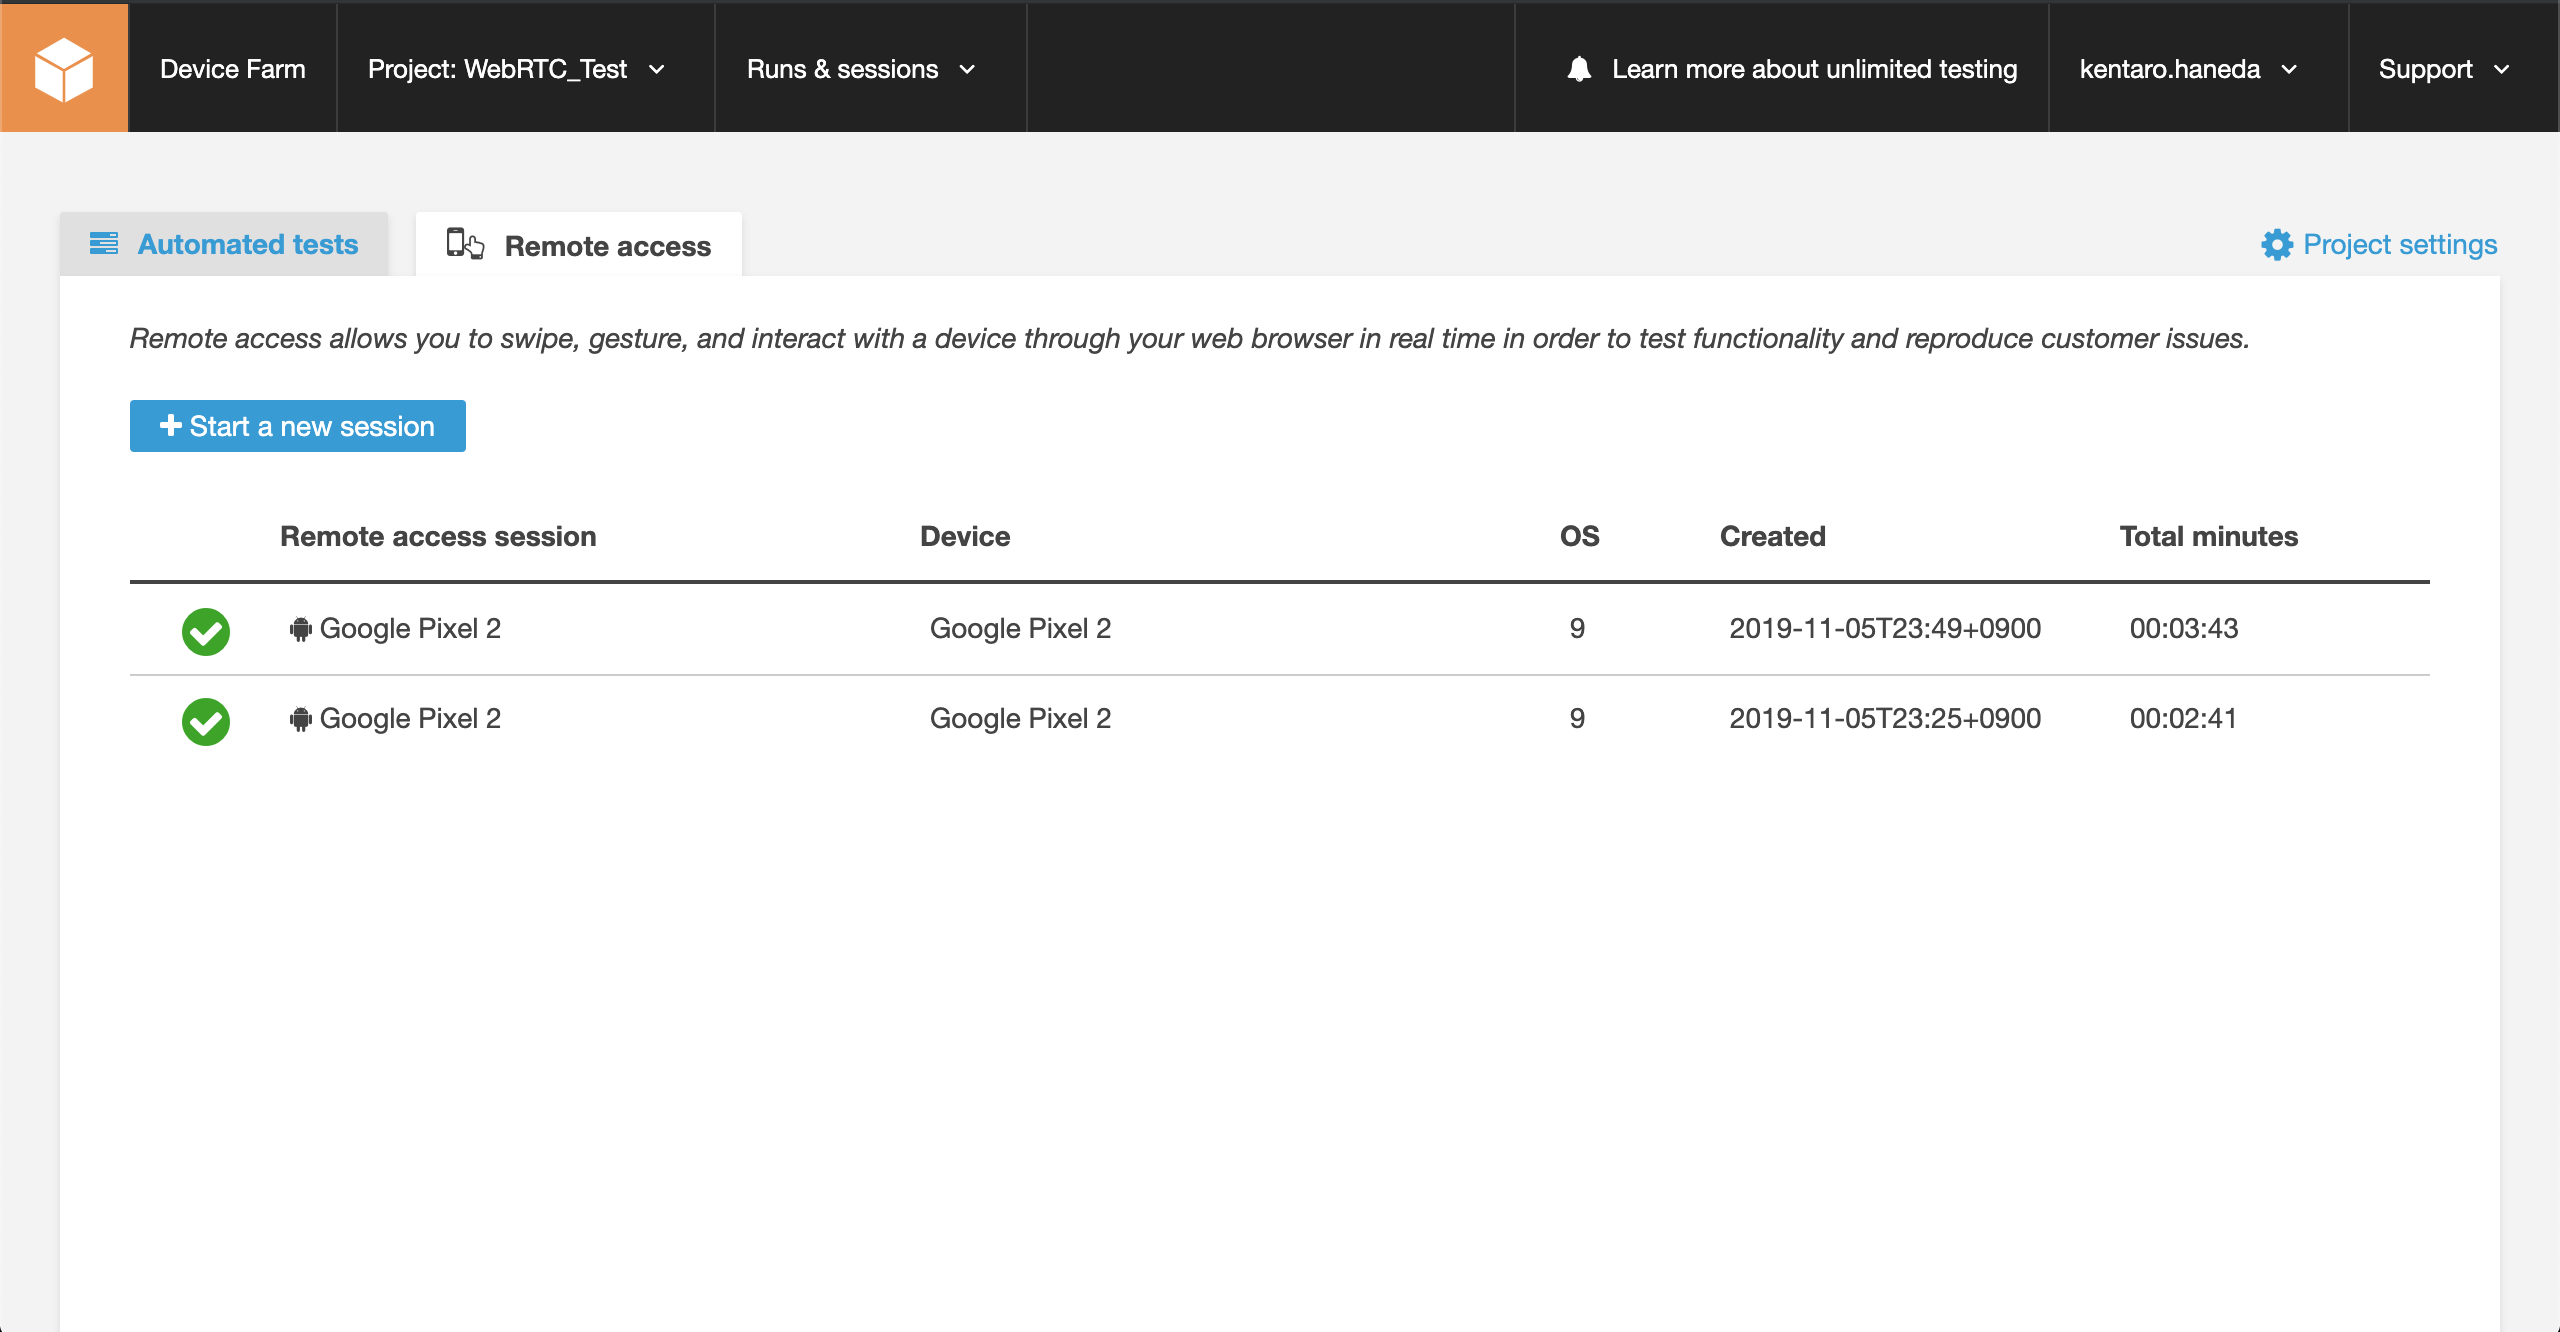Open the Project settings link

click(x=2400, y=245)
